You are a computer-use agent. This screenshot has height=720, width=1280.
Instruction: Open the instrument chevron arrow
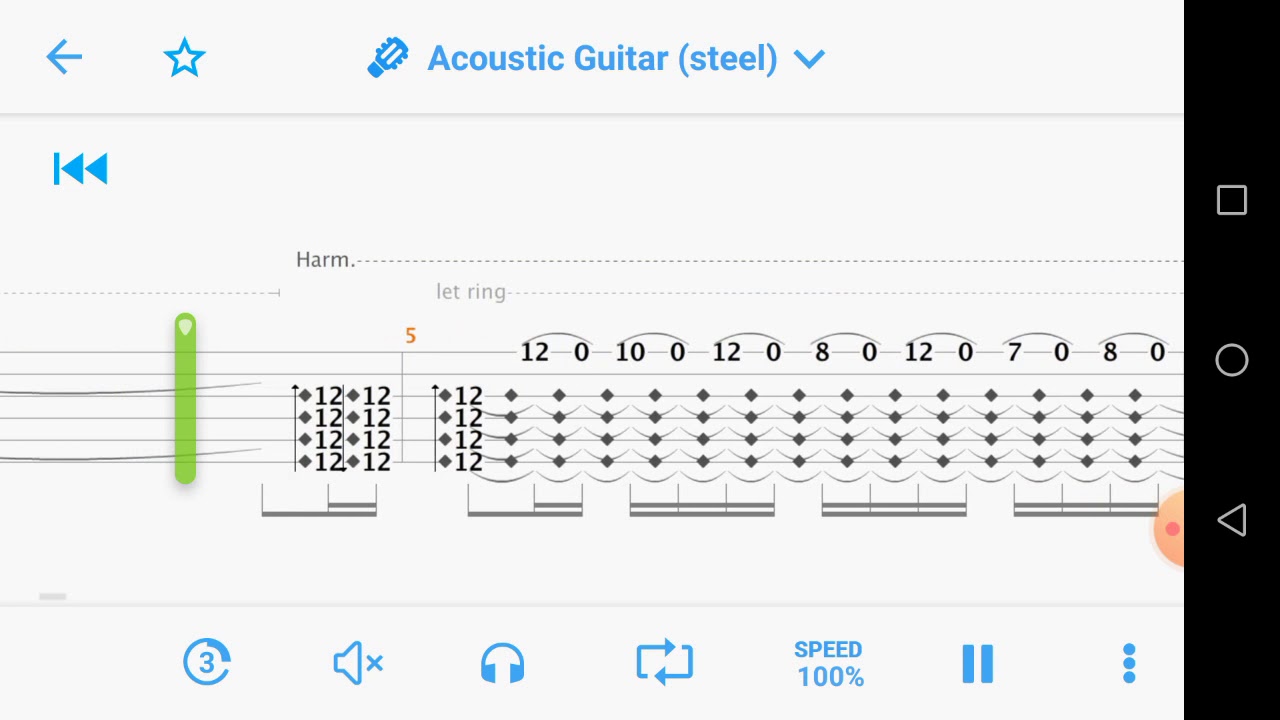[809, 59]
